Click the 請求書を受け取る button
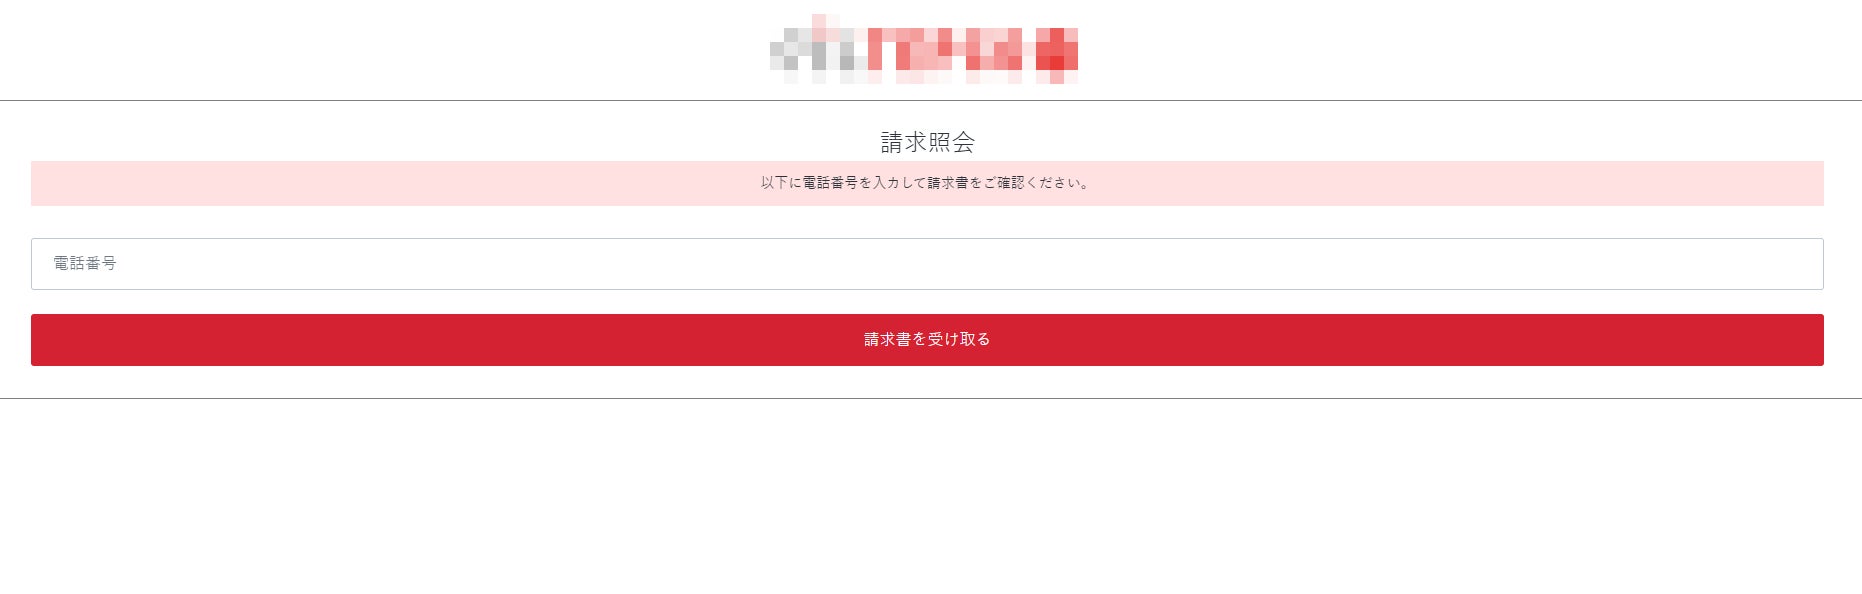 coord(927,340)
